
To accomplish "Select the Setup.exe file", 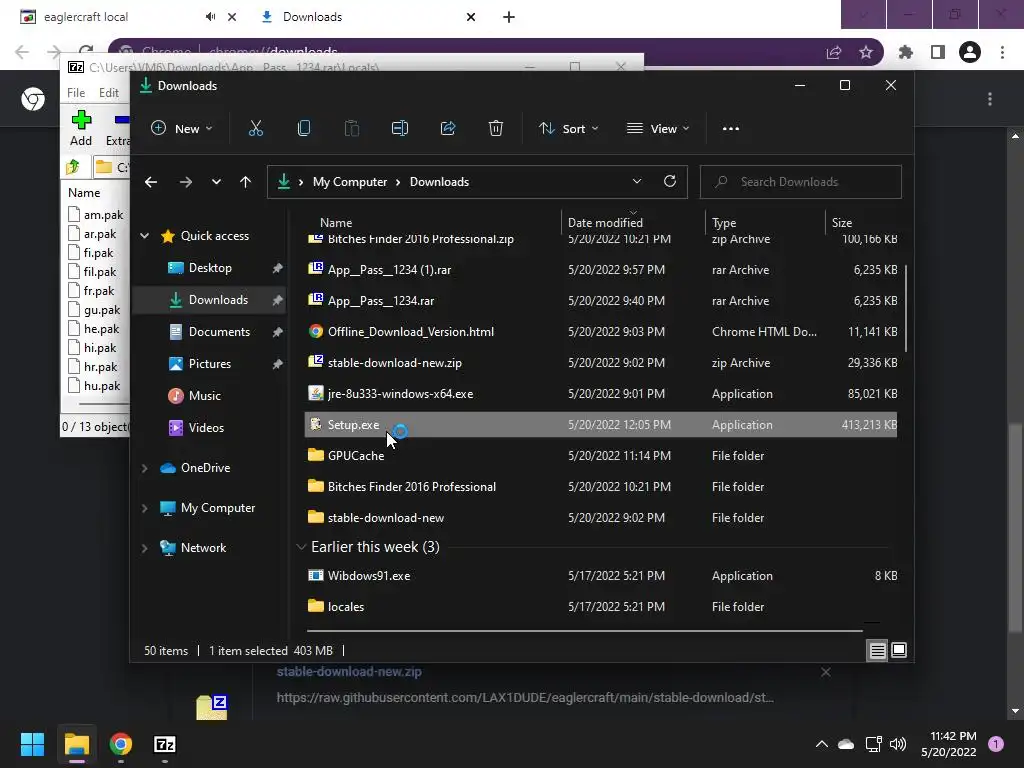I will tap(601, 425).
